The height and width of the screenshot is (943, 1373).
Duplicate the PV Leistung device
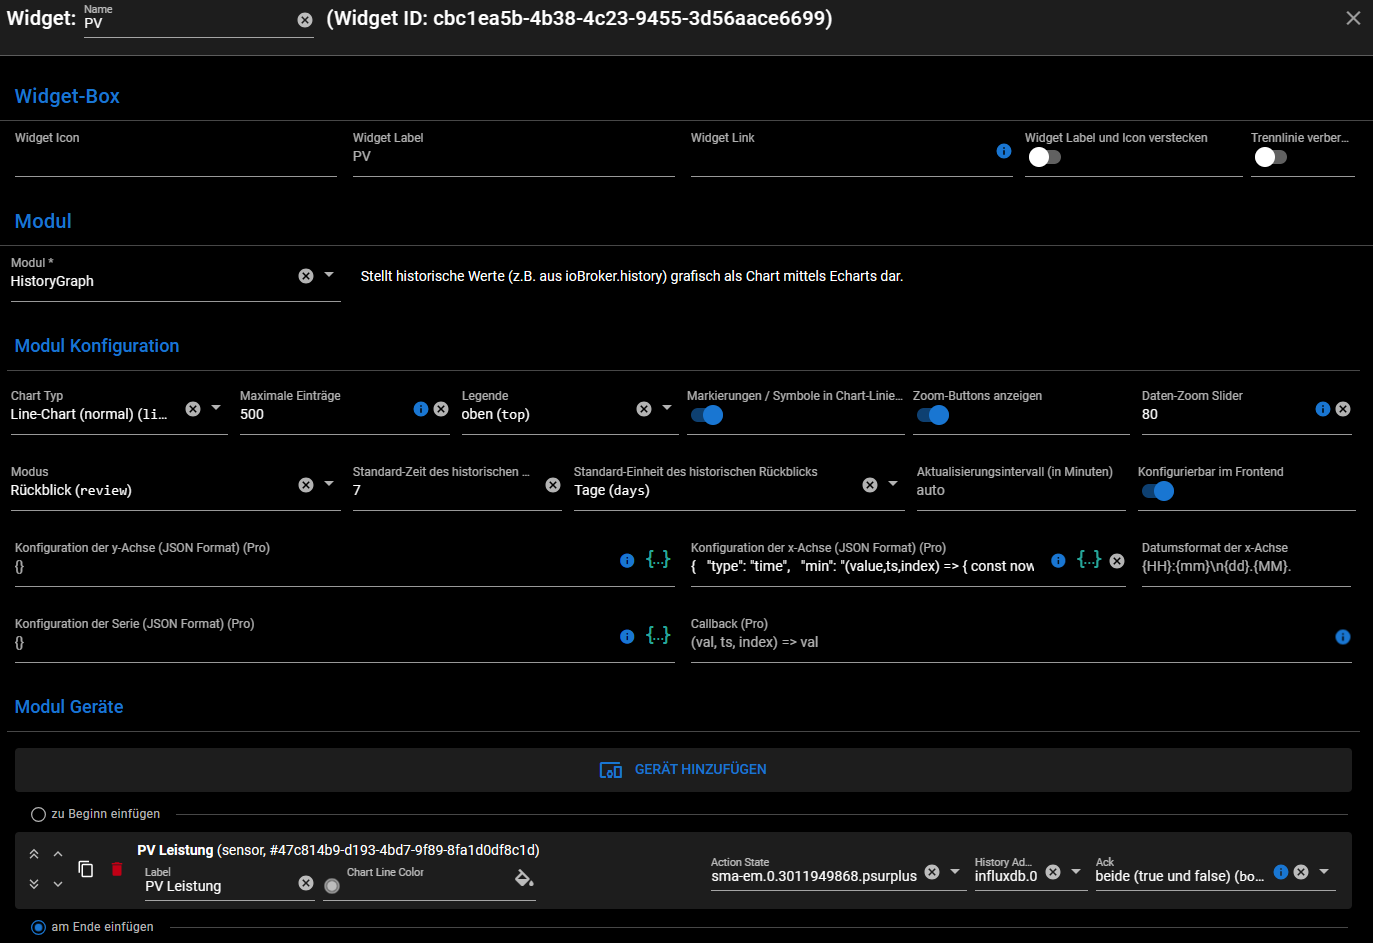tap(86, 869)
